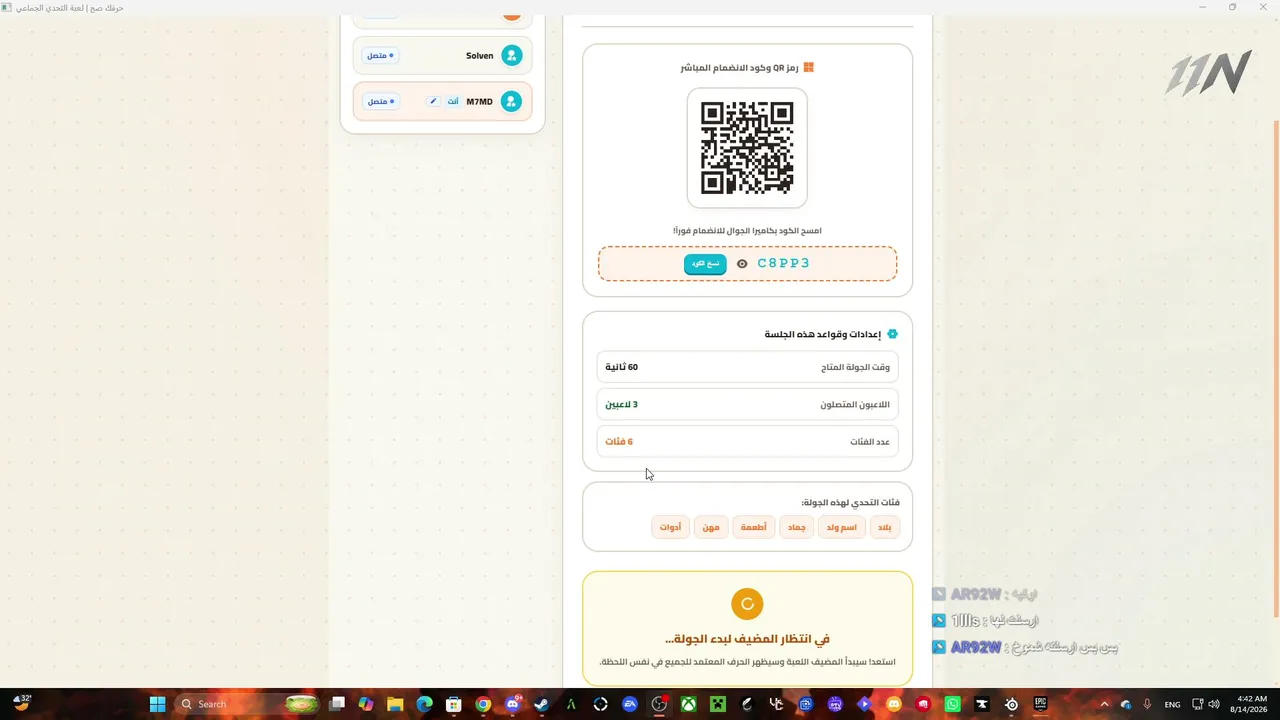Open Xbox app from taskbar
The width and height of the screenshot is (1280, 720).
[689, 704]
